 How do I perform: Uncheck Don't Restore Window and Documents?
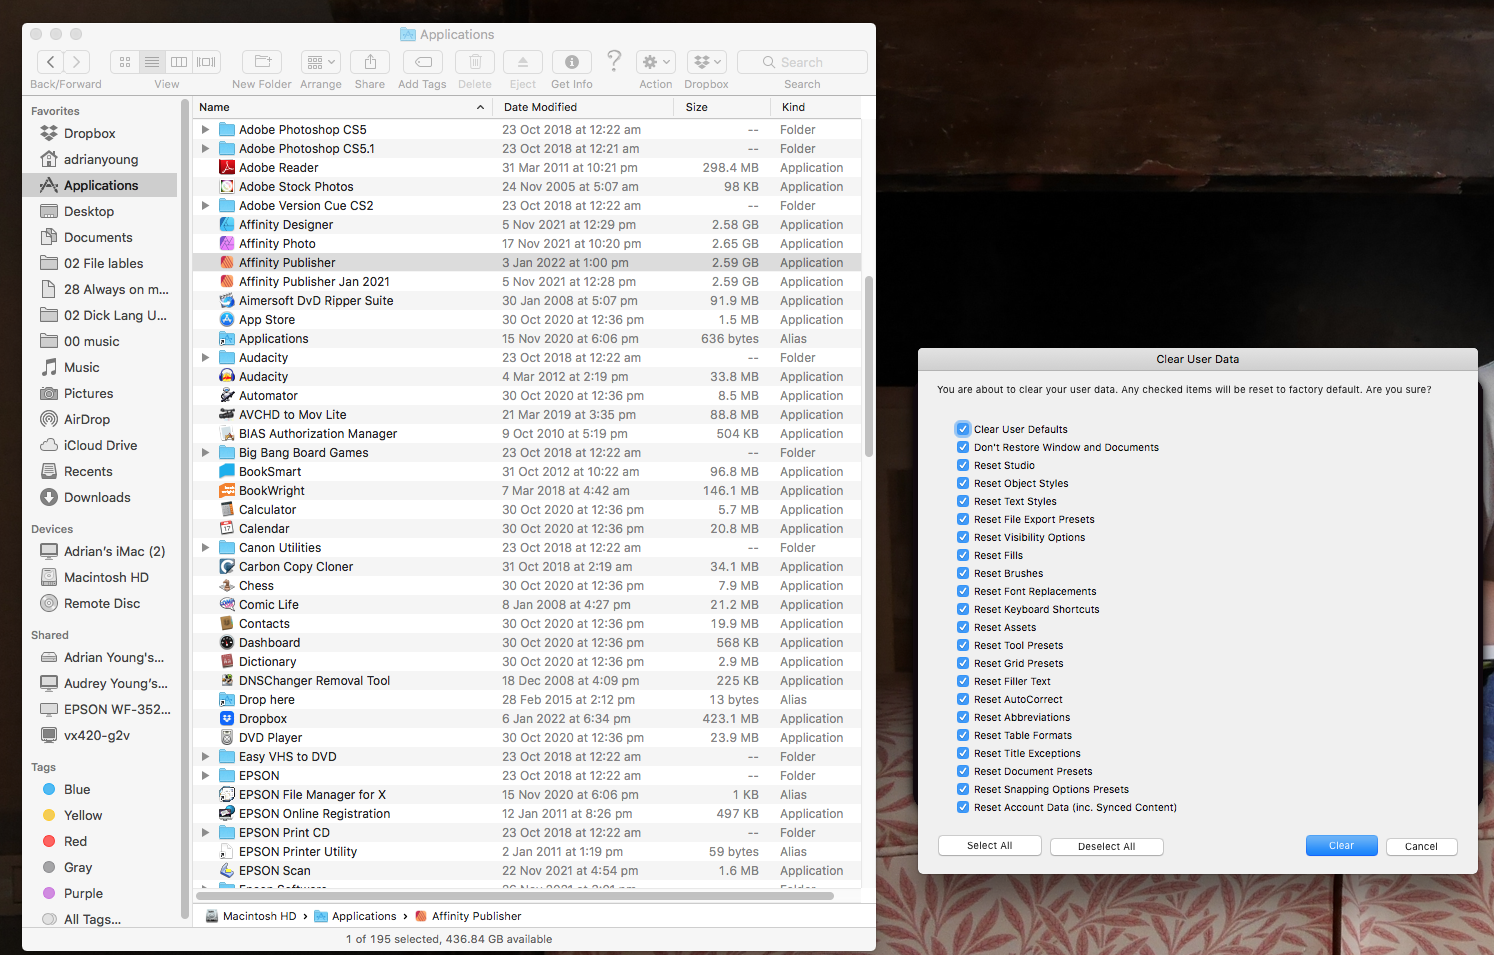click(963, 447)
